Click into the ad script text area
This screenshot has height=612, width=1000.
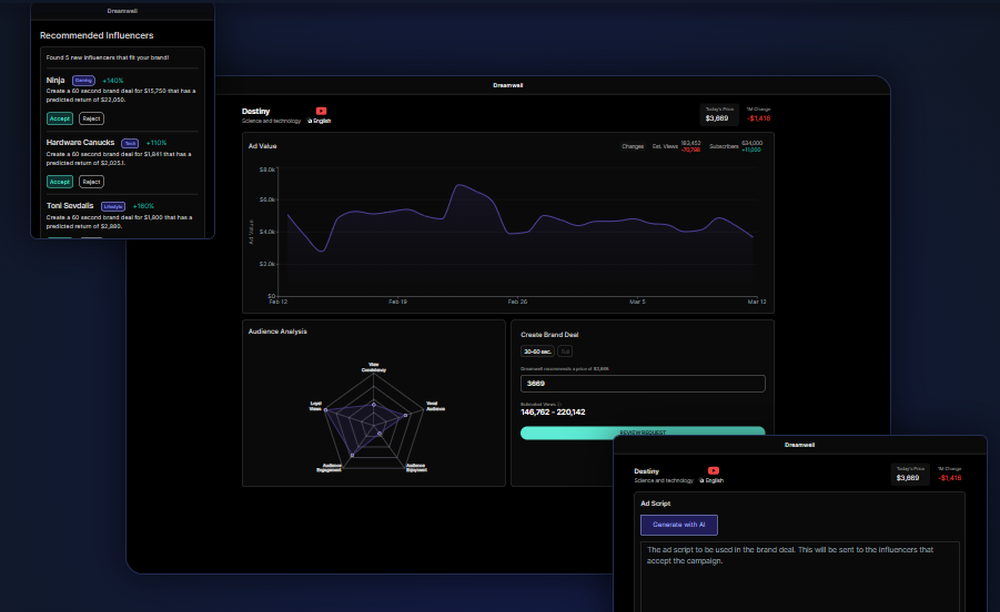pyautogui.click(x=800, y=576)
